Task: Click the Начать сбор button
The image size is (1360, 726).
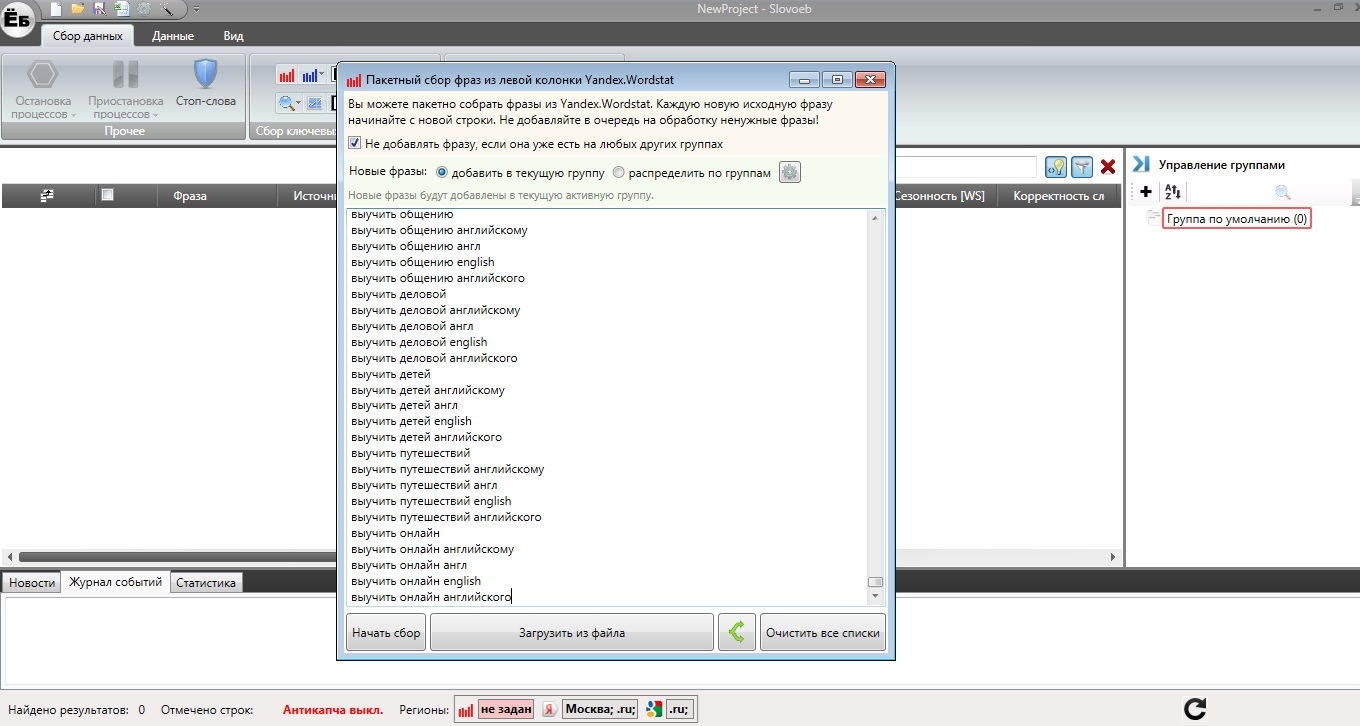Action: coord(386,633)
